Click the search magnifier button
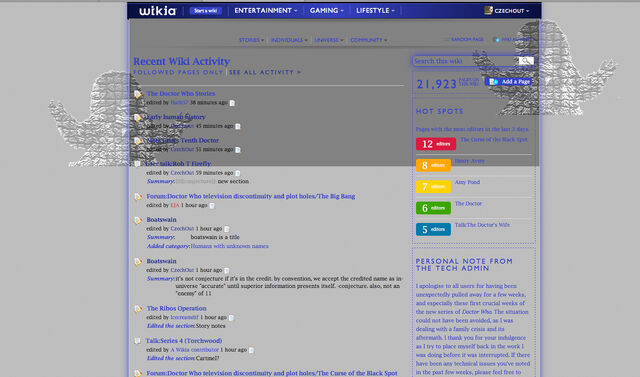 pos(526,61)
